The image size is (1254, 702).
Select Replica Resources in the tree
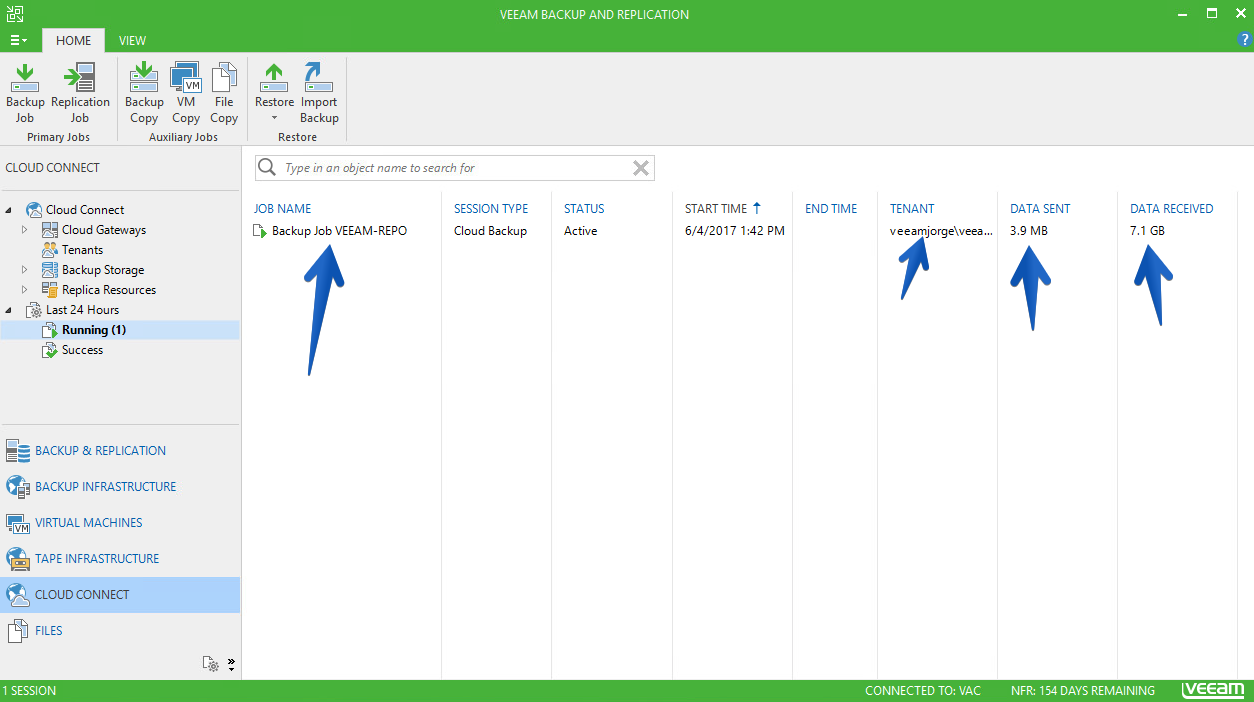tap(109, 290)
